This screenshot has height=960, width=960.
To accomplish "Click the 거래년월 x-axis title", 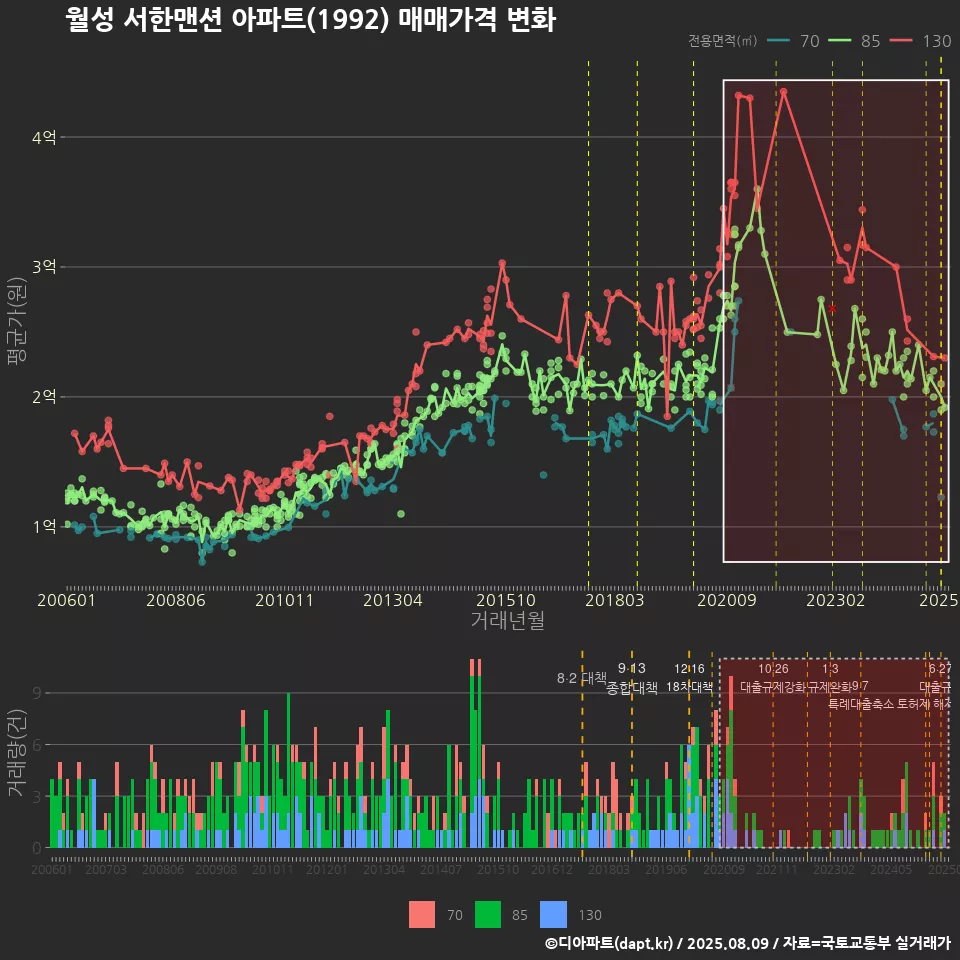I will pyautogui.click(x=508, y=620).
